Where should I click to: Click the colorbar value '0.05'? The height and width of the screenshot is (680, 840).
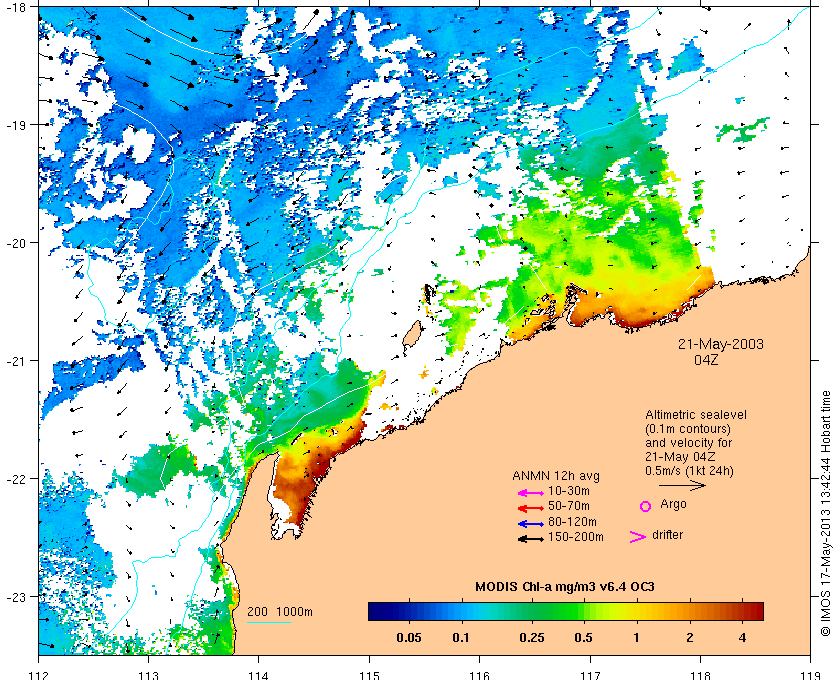(408, 638)
